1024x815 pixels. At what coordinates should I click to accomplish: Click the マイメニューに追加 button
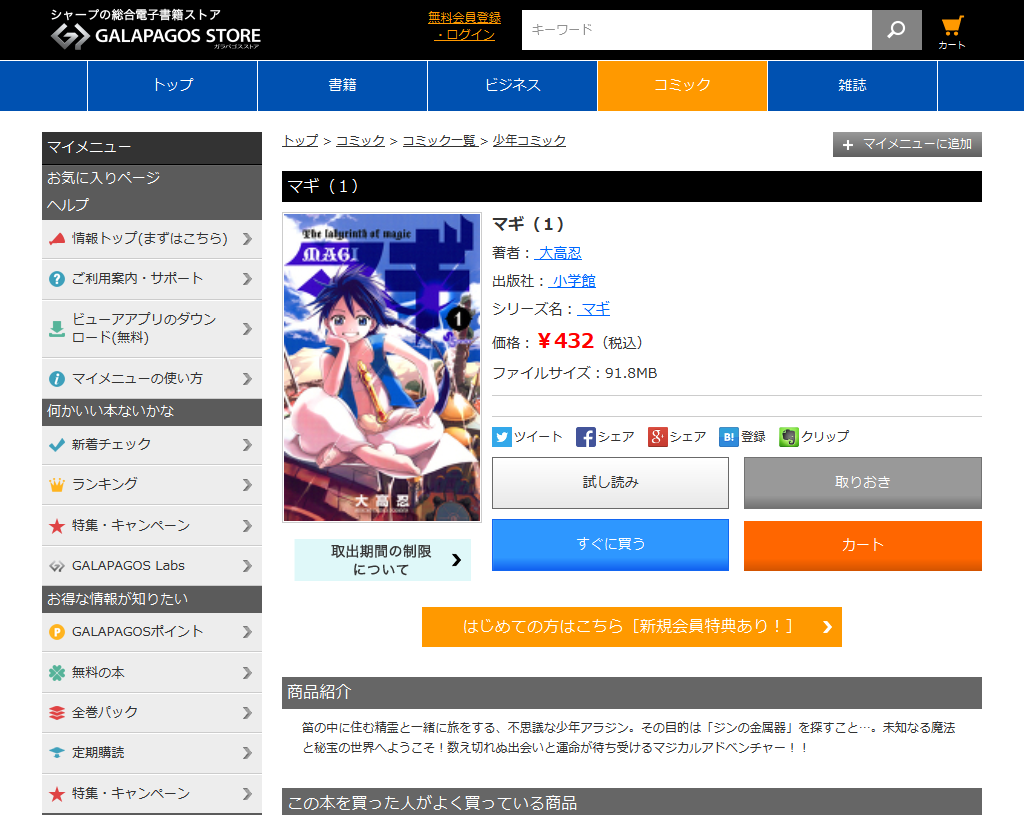pyautogui.click(x=907, y=145)
